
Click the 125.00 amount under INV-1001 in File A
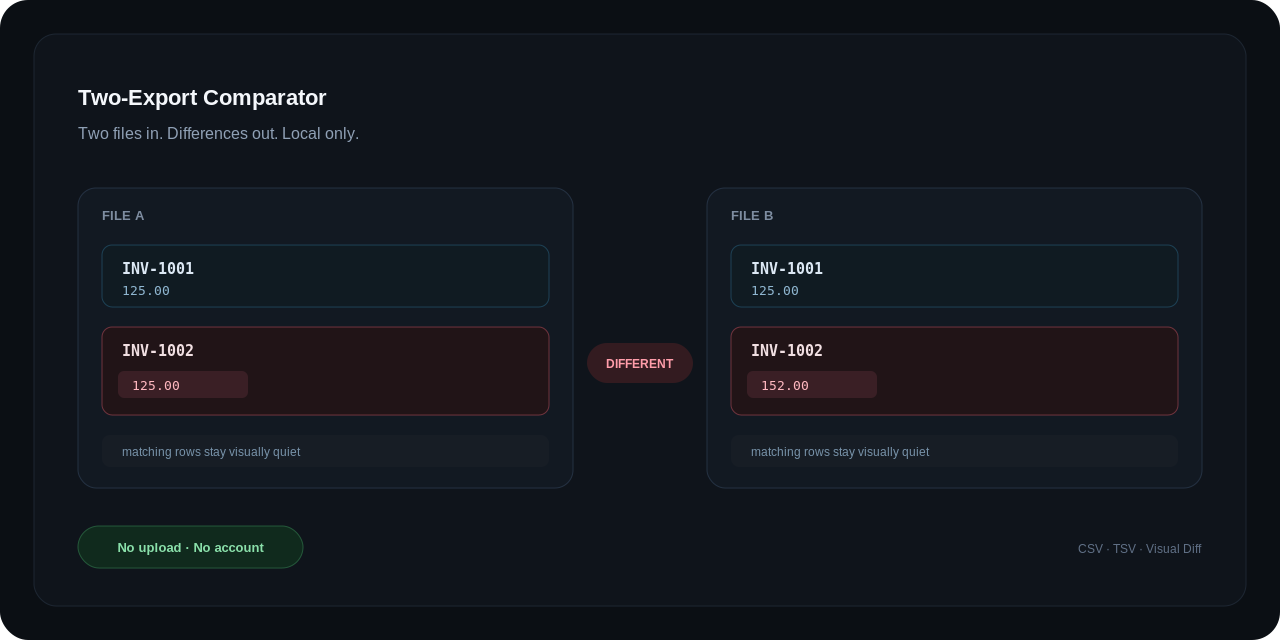[146, 291]
